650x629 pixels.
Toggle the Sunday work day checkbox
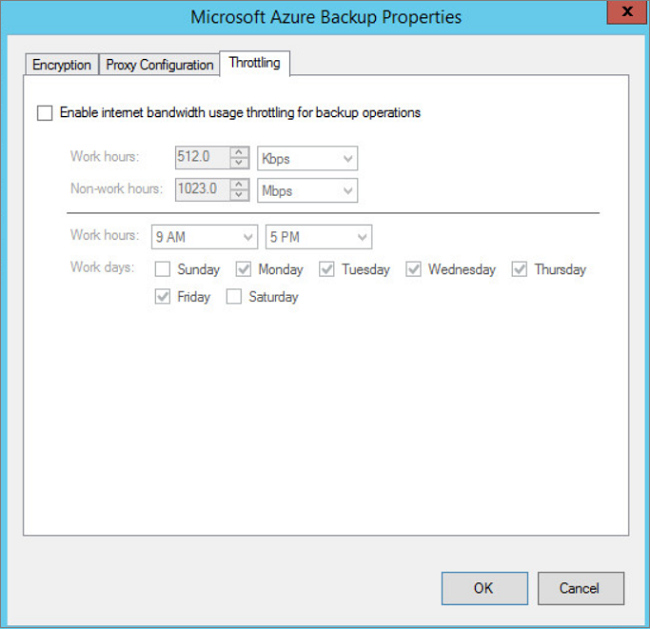162,269
